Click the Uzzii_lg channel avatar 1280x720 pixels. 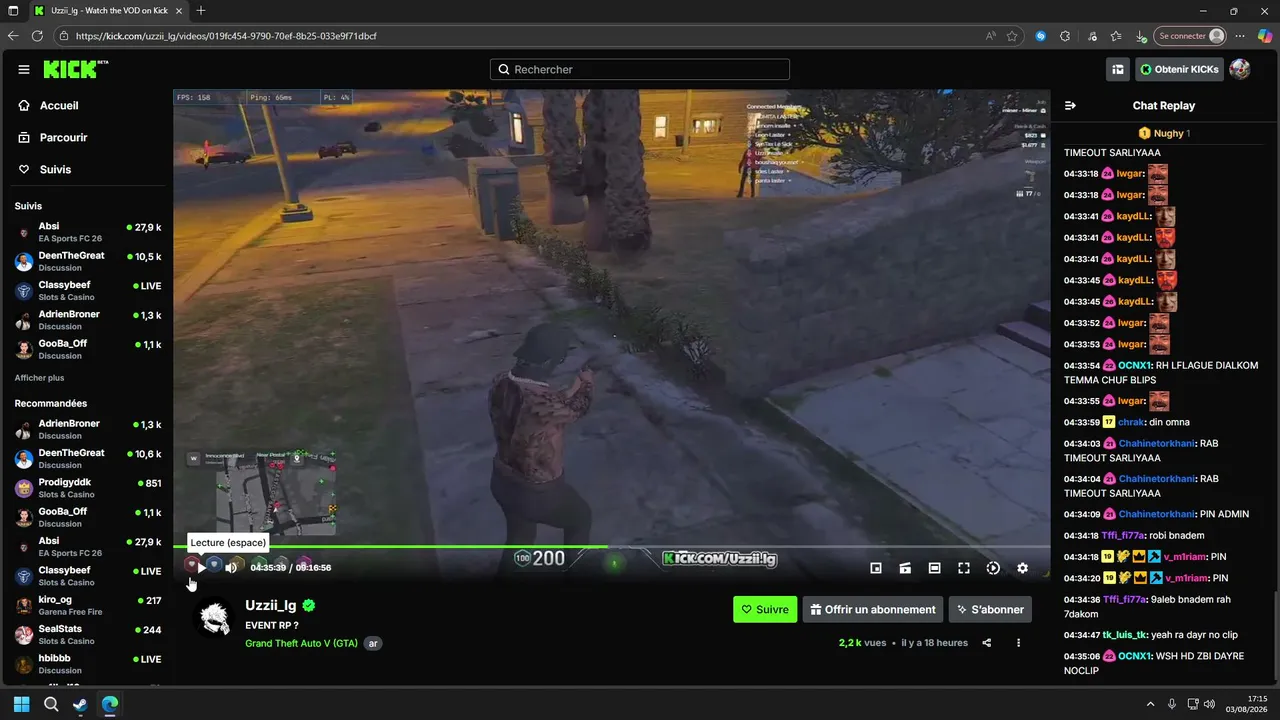[214, 619]
